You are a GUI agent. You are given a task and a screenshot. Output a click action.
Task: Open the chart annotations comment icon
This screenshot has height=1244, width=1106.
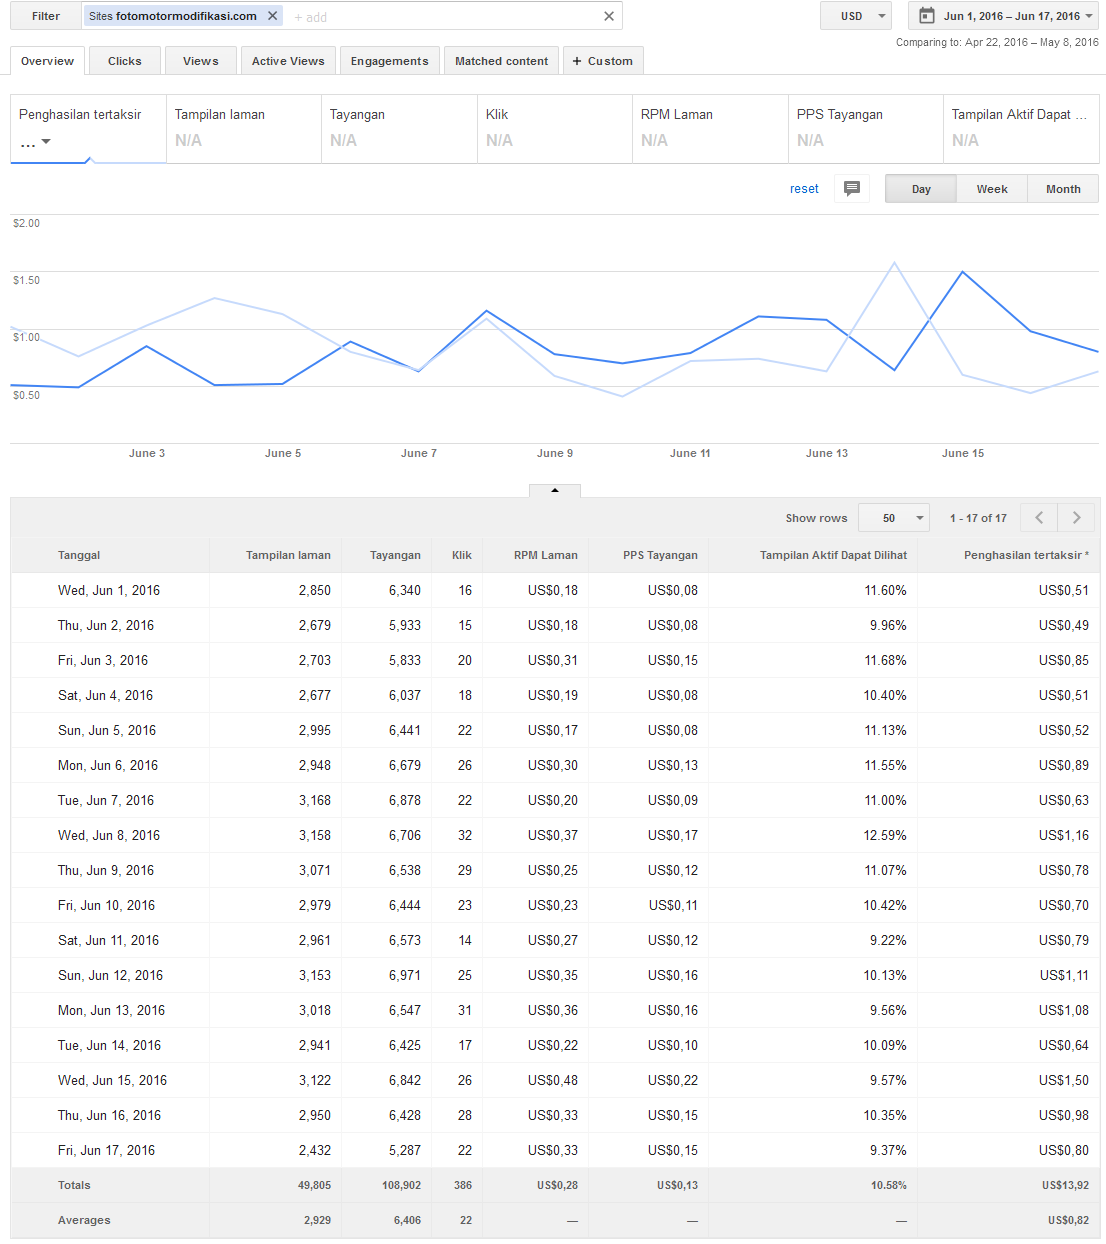[x=852, y=189]
